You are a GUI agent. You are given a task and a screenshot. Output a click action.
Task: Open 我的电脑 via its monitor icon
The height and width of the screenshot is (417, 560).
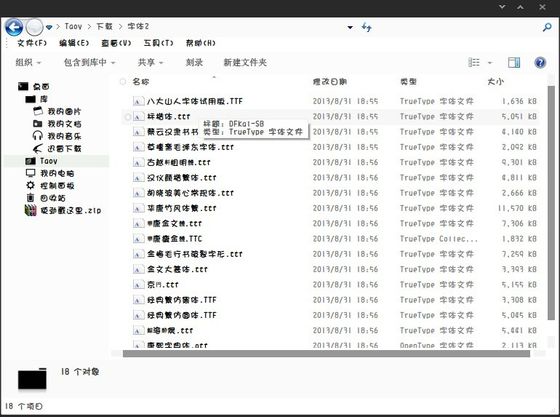pos(30,173)
